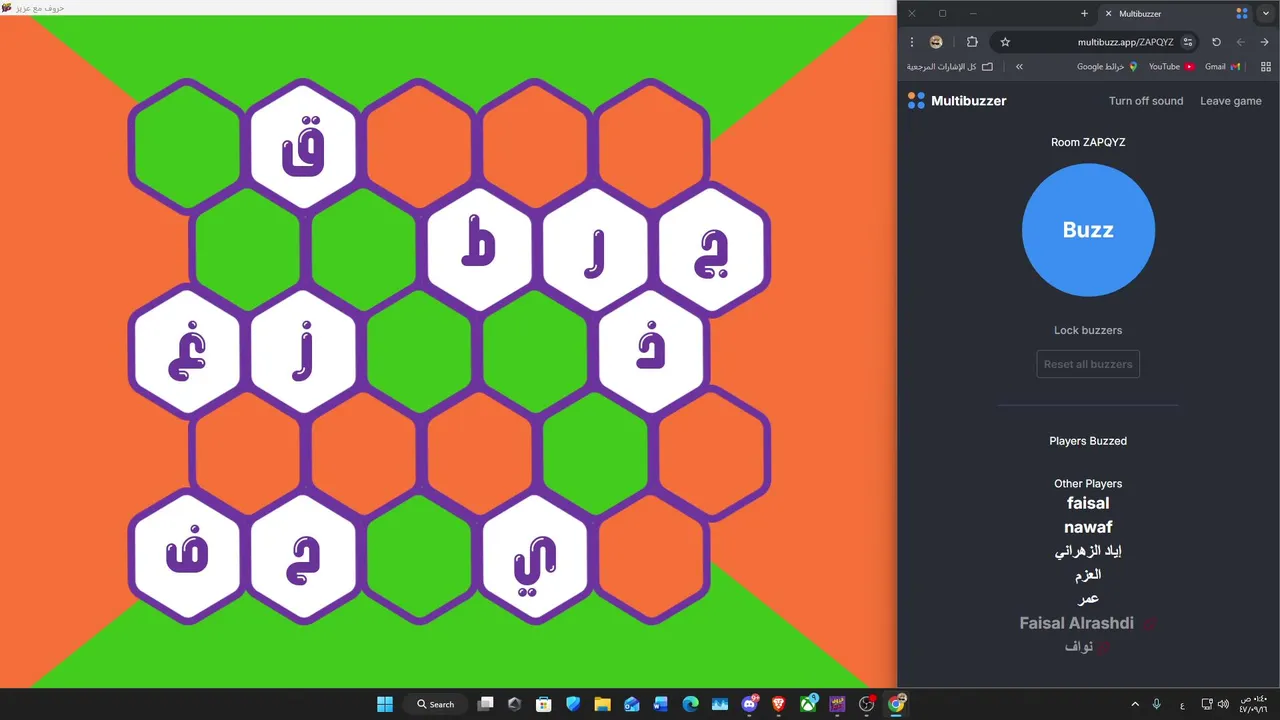
Task: Open the taskbar clock and date
Action: 1254,704
